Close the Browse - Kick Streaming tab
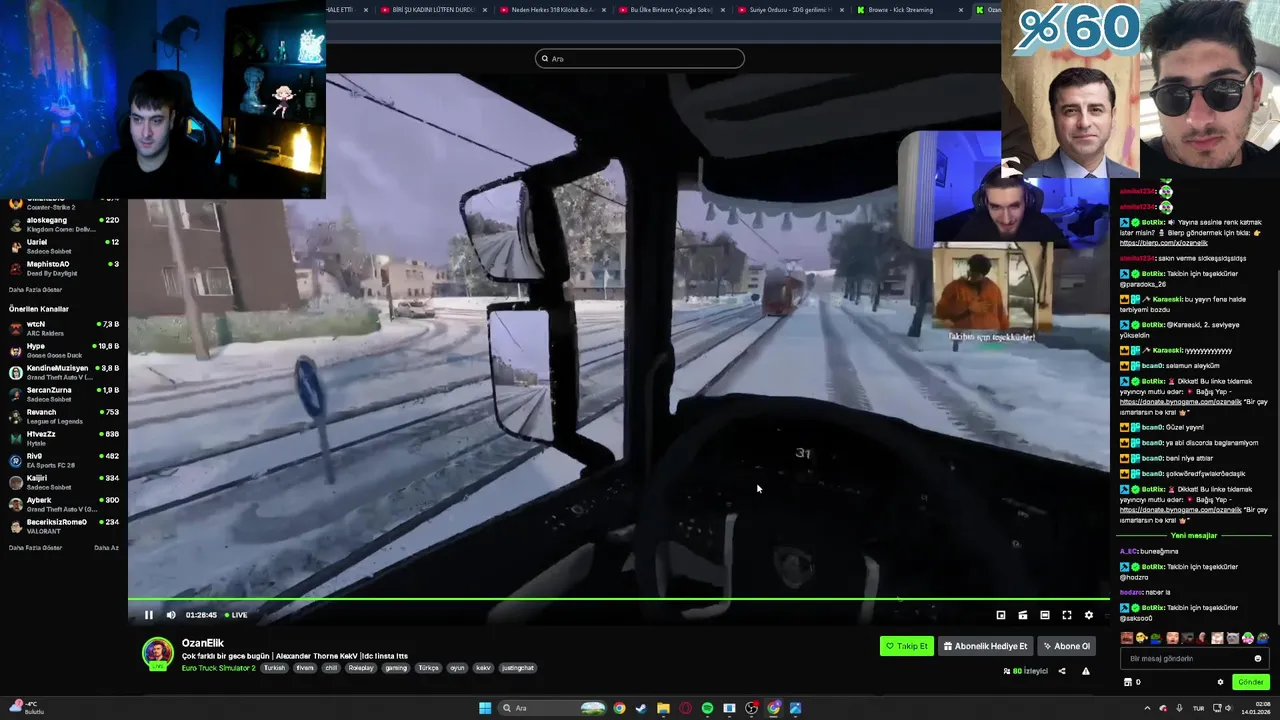 [961, 10]
